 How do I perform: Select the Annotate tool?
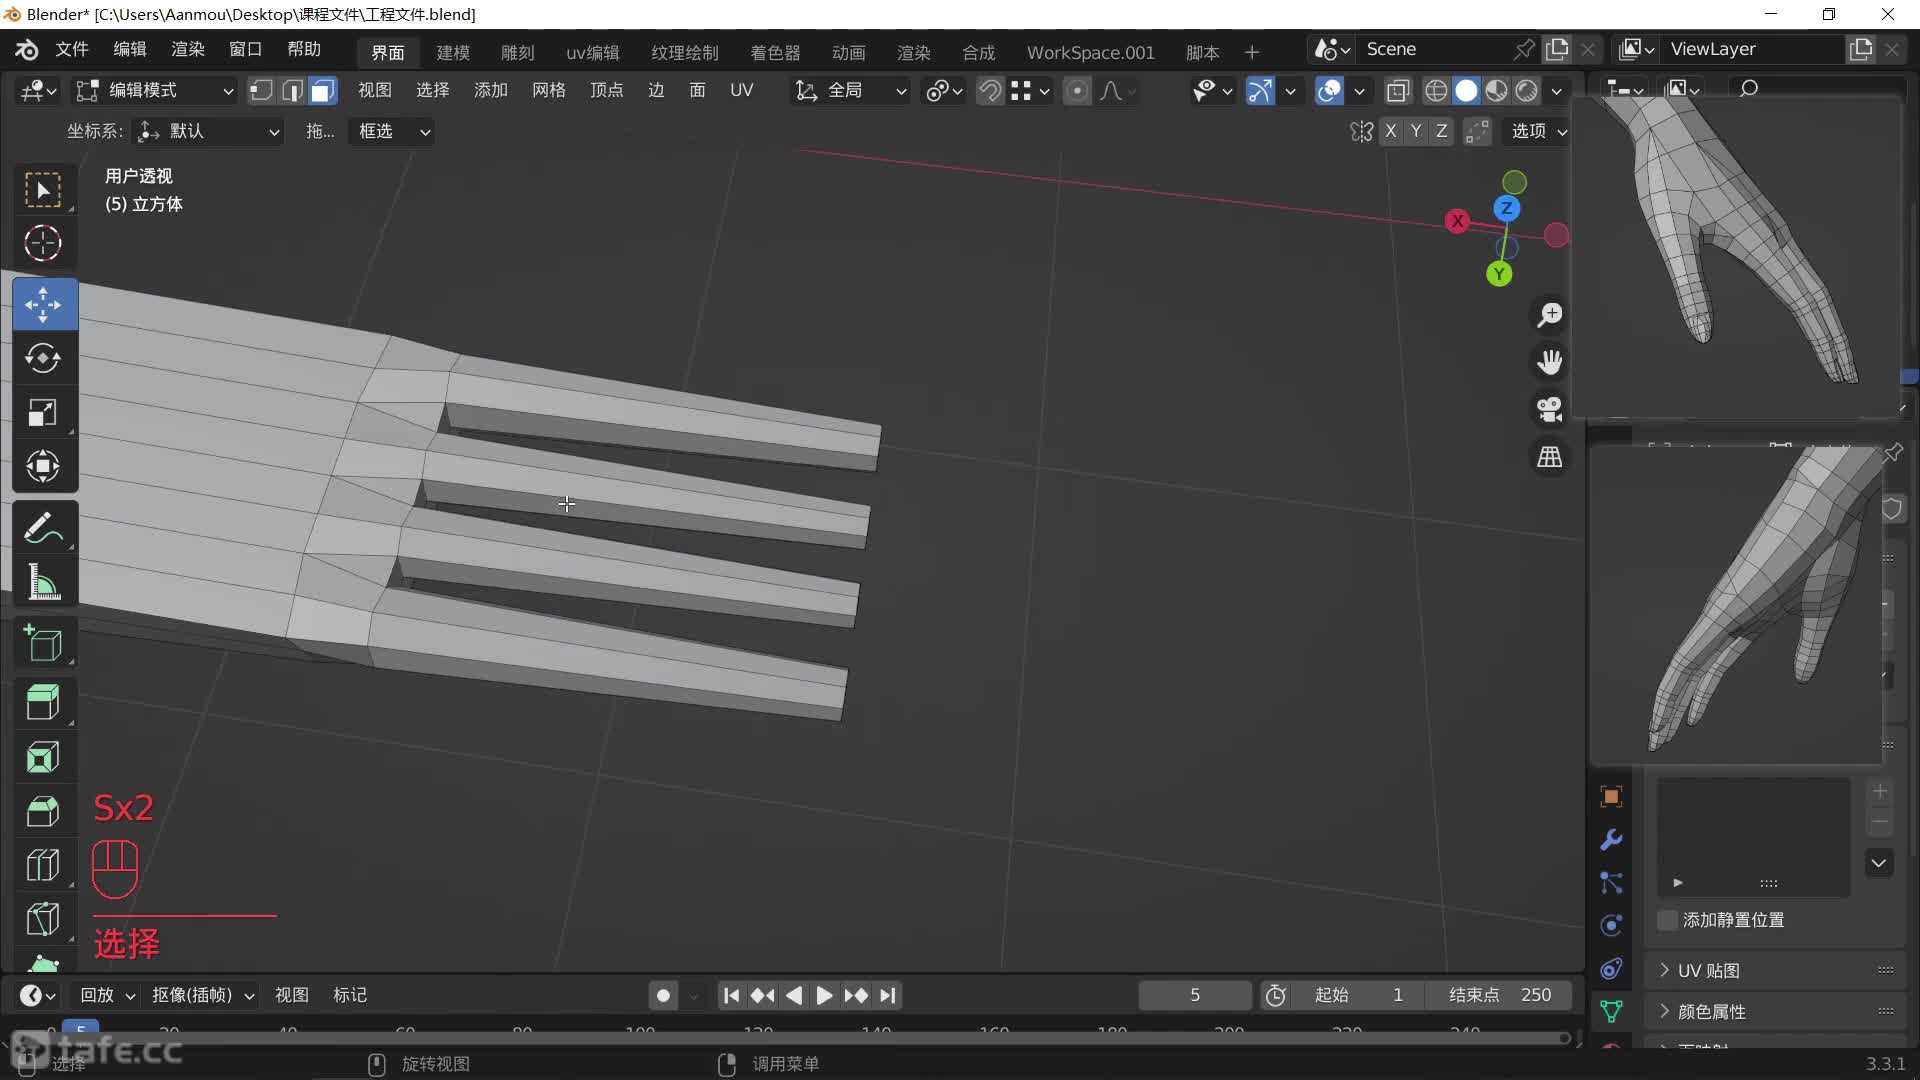click(x=43, y=527)
